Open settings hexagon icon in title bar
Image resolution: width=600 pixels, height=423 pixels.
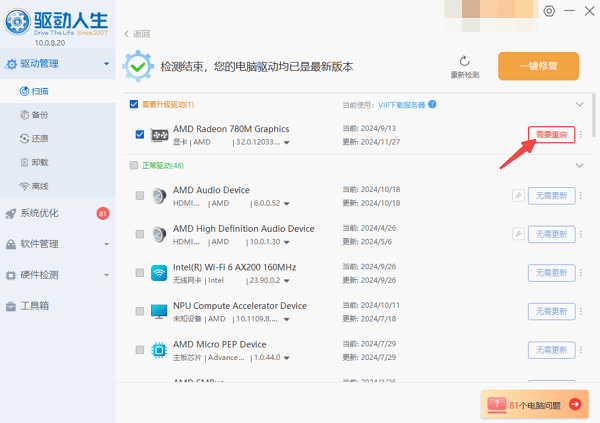click(x=549, y=11)
